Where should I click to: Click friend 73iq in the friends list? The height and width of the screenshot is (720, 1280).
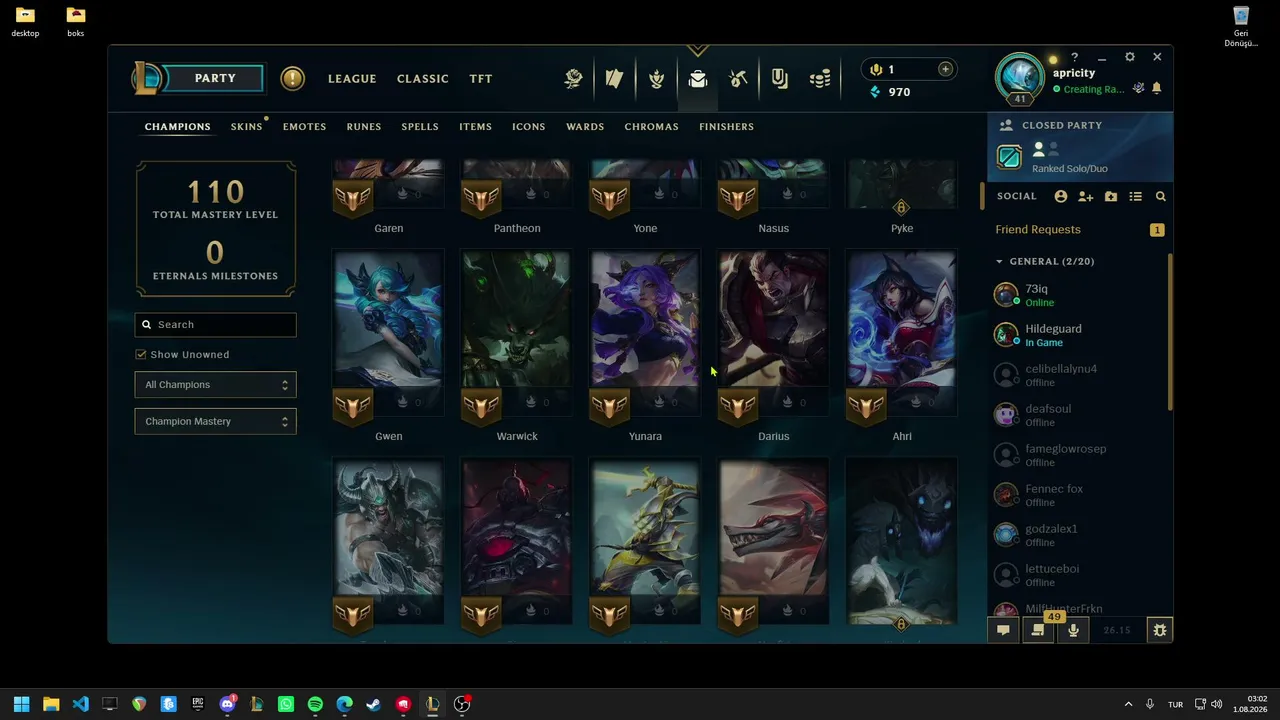click(x=1079, y=295)
